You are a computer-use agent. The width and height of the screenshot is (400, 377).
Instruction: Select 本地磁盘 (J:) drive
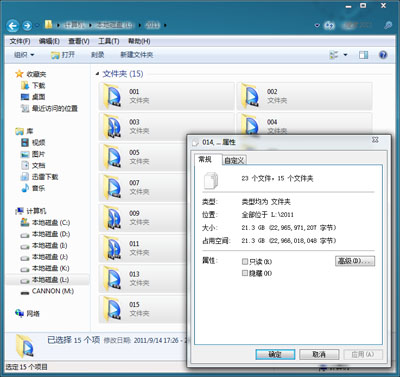coord(44,257)
